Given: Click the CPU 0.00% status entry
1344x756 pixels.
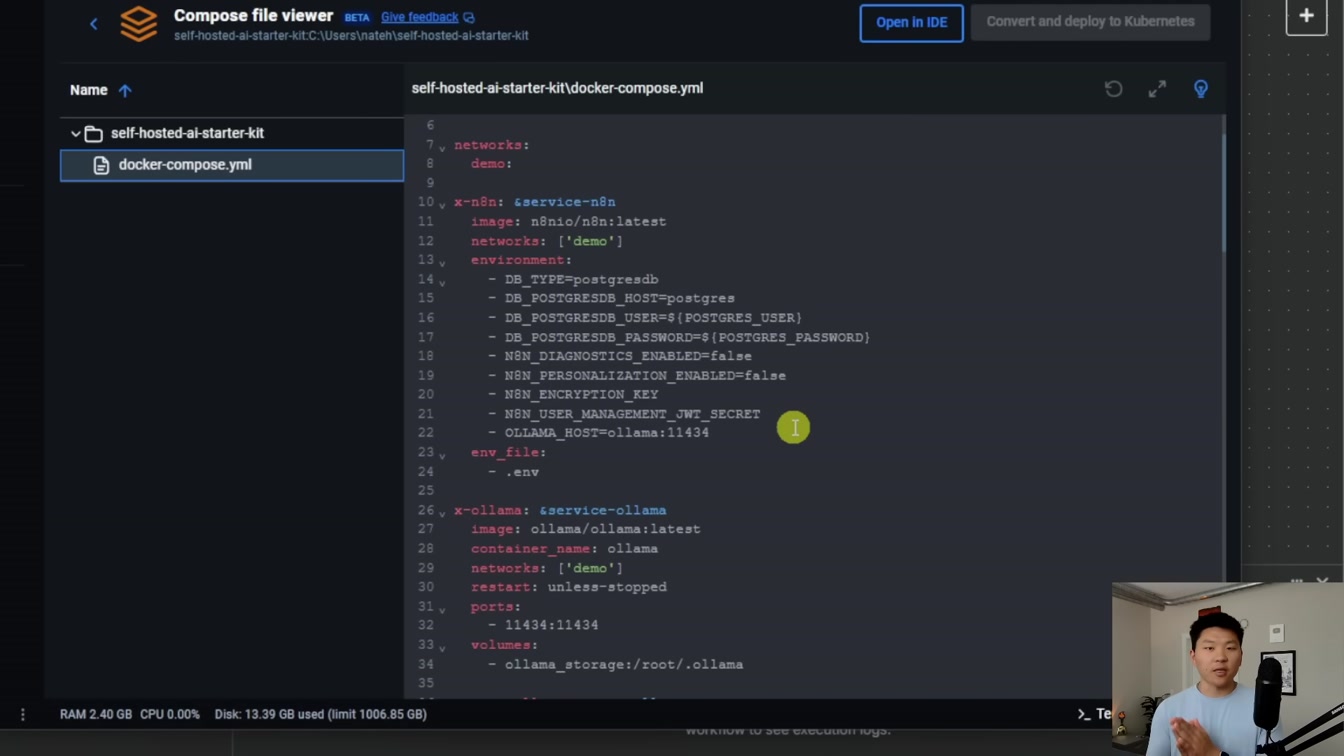Looking at the screenshot, I should (170, 714).
